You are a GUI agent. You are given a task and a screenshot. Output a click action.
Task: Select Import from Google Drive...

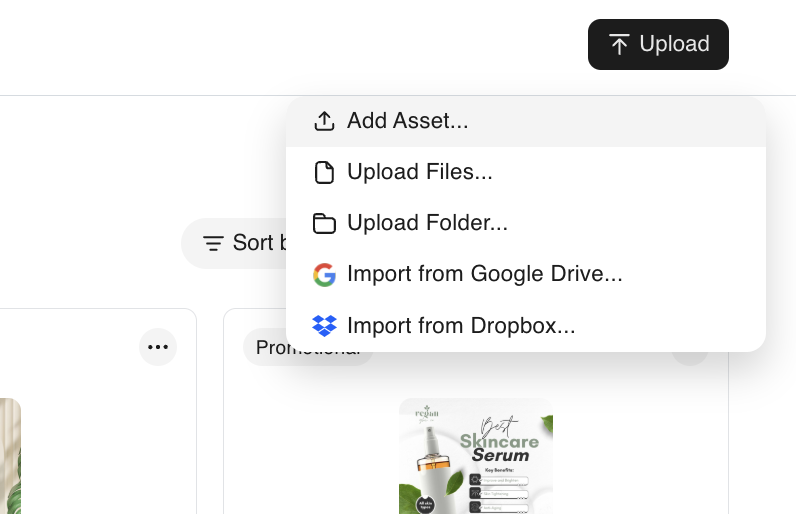[526, 275]
